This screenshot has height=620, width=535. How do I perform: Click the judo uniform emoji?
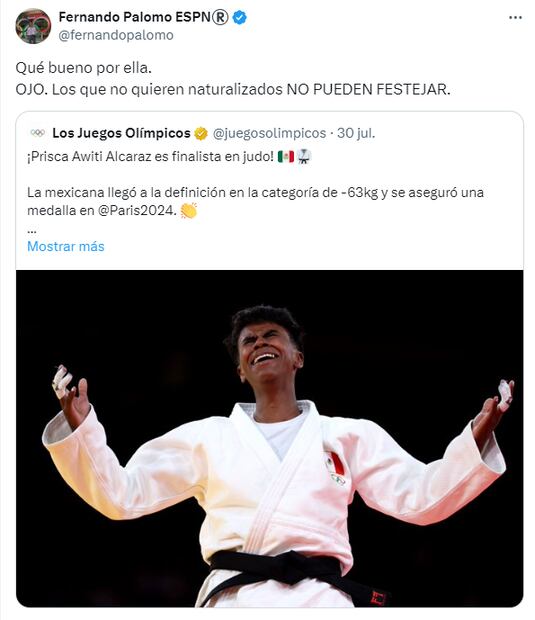[x=304, y=157]
